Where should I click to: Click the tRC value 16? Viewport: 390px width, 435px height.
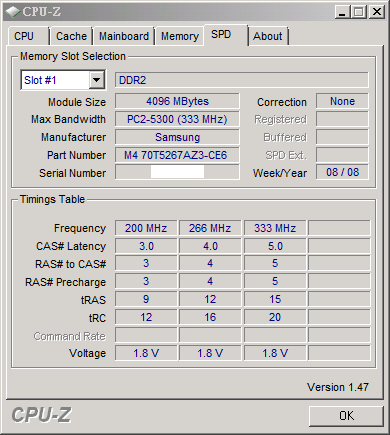click(x=210, y=317)
